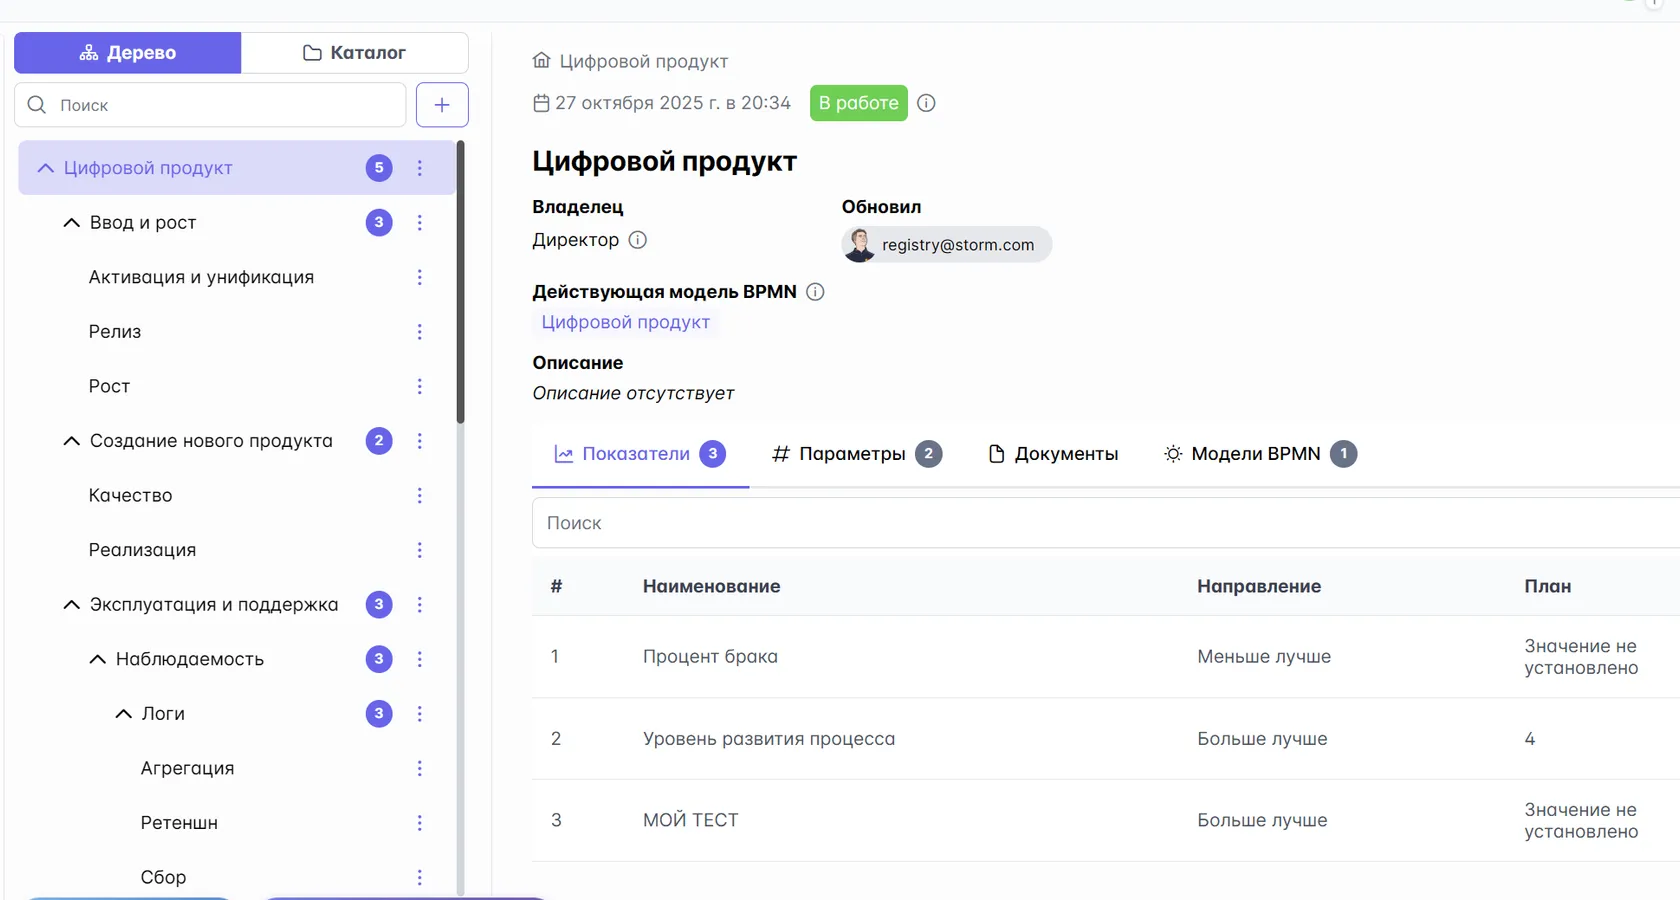Open the info icon next to Директор
This screenshot has height=900, width=1680.
coord(638,240)
